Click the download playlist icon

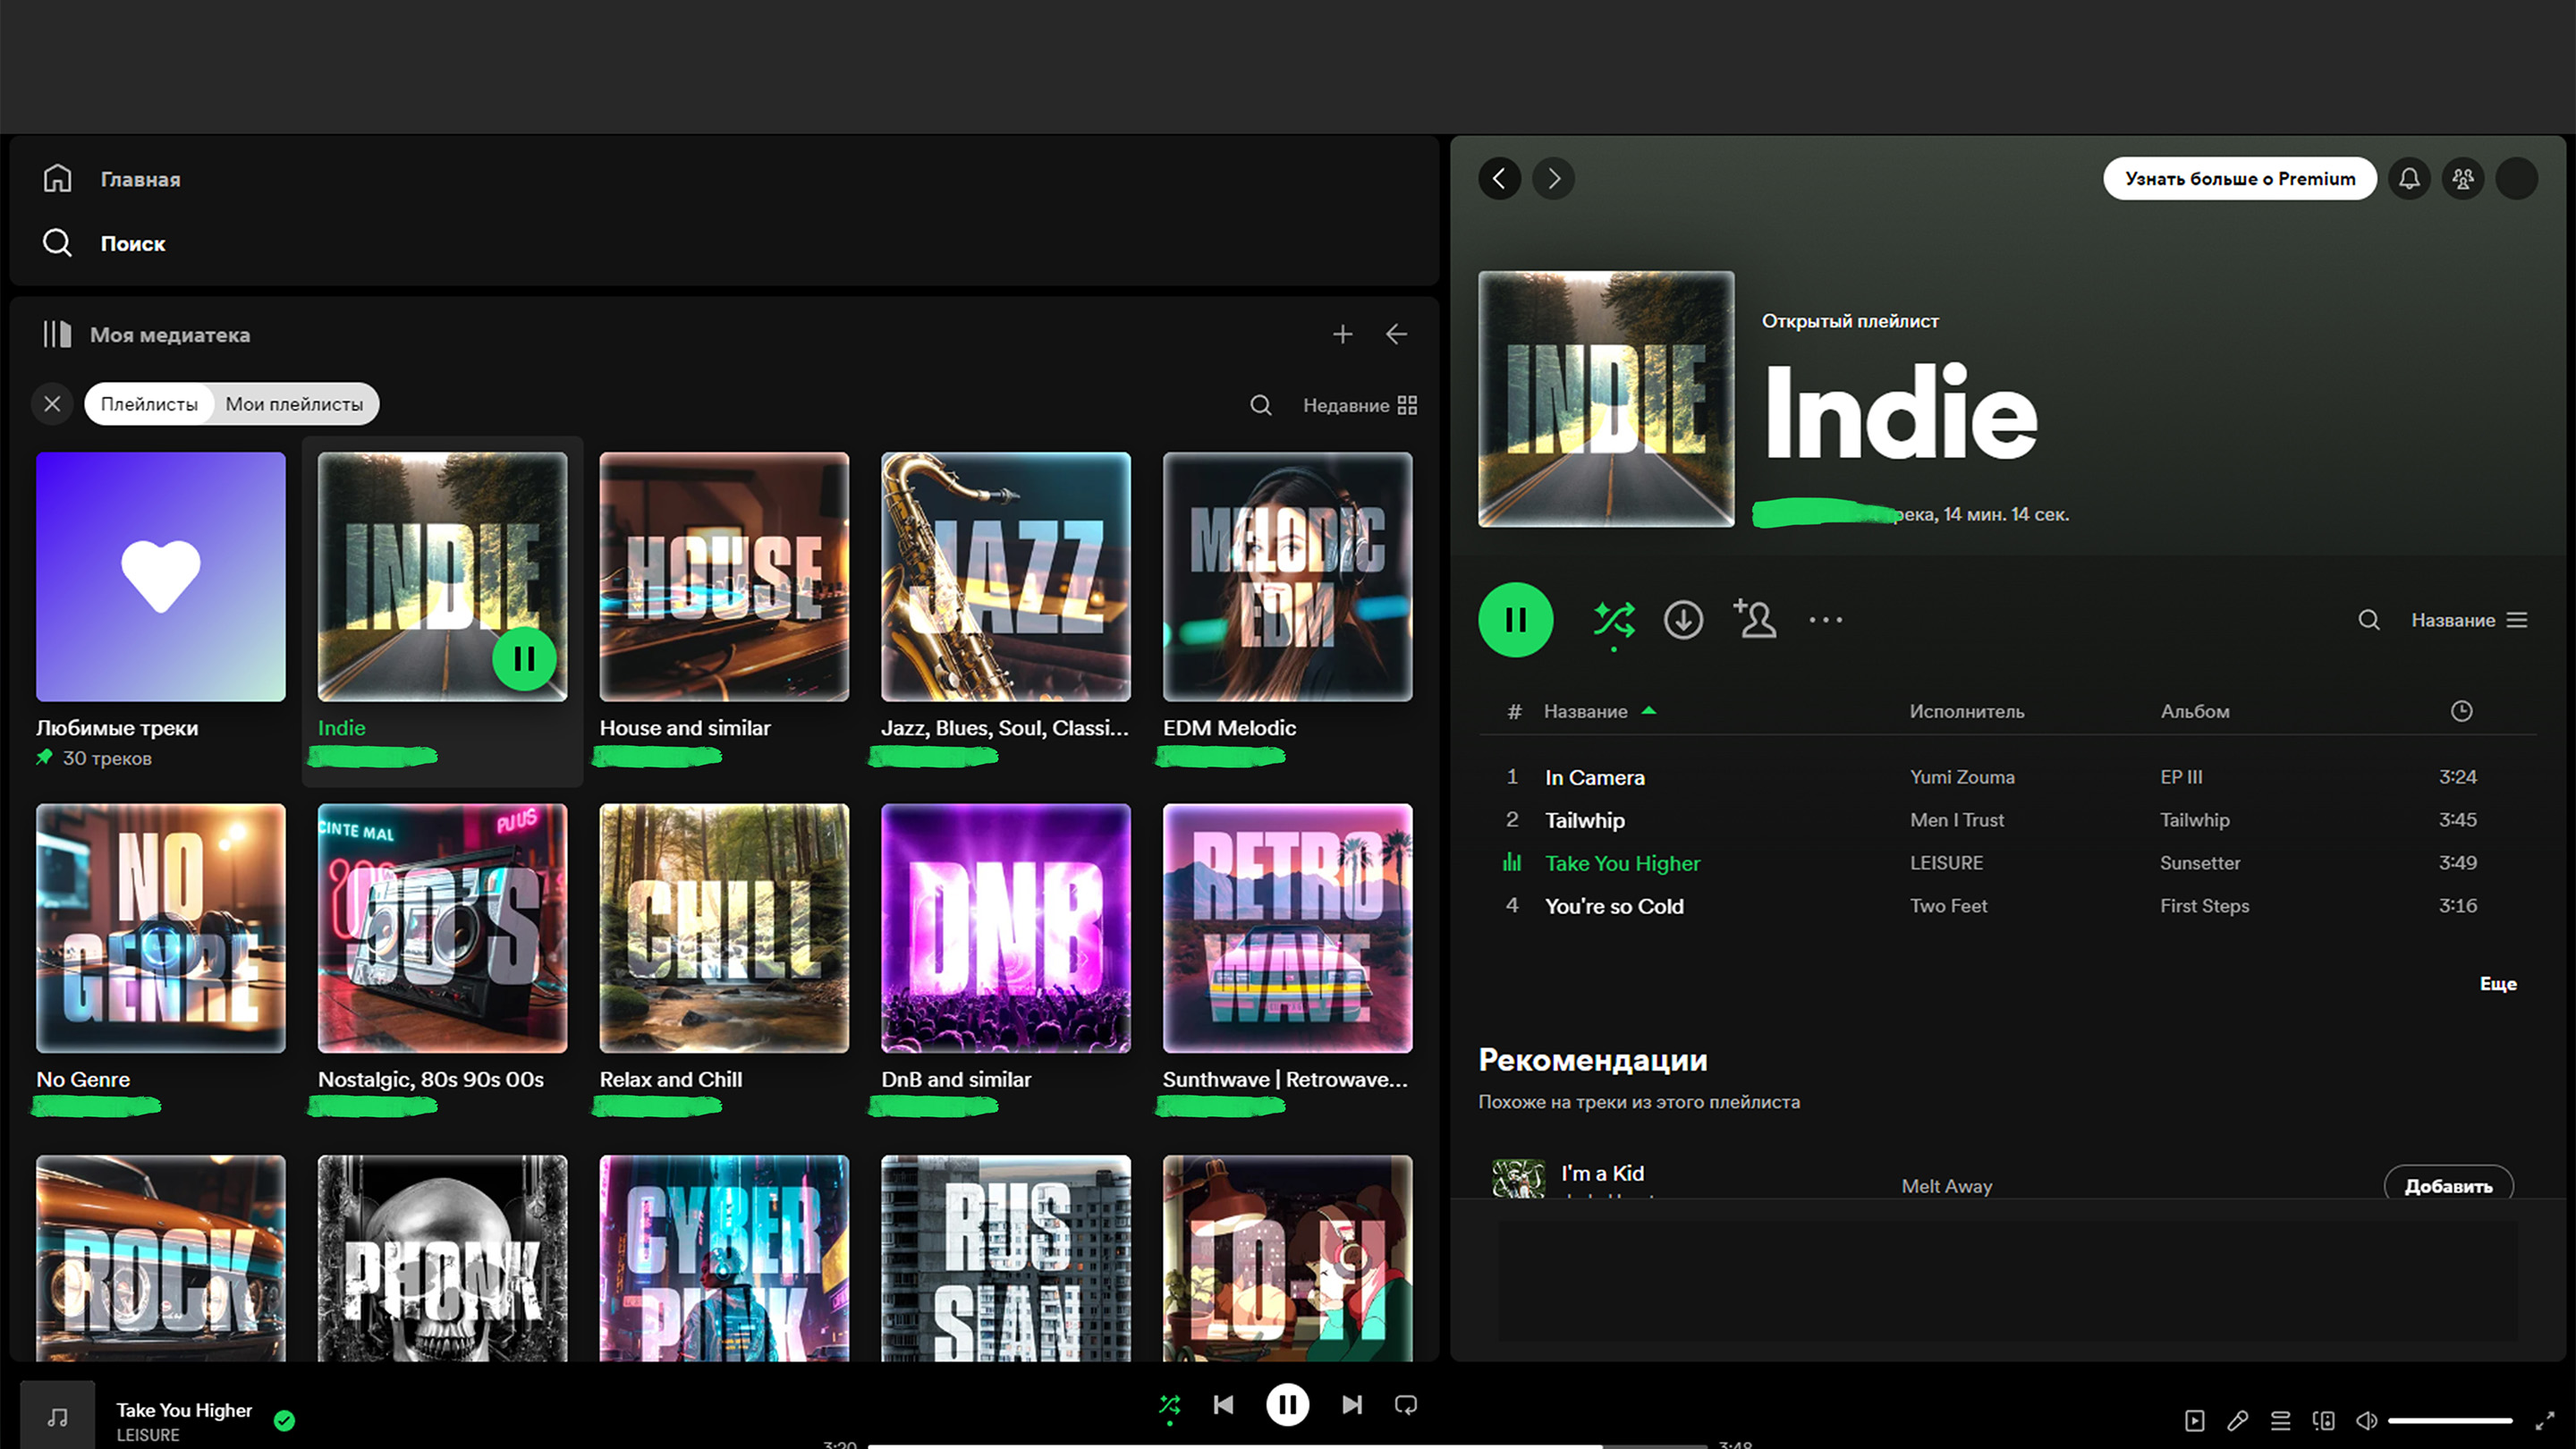pos(1683,620)
